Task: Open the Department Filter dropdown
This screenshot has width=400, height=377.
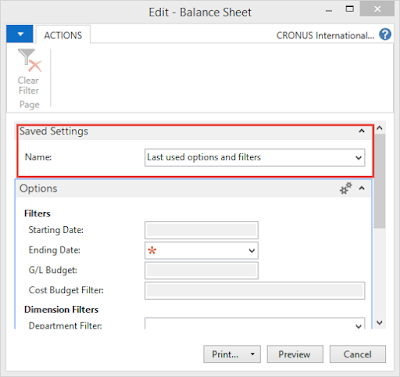Action: (359, 326)
